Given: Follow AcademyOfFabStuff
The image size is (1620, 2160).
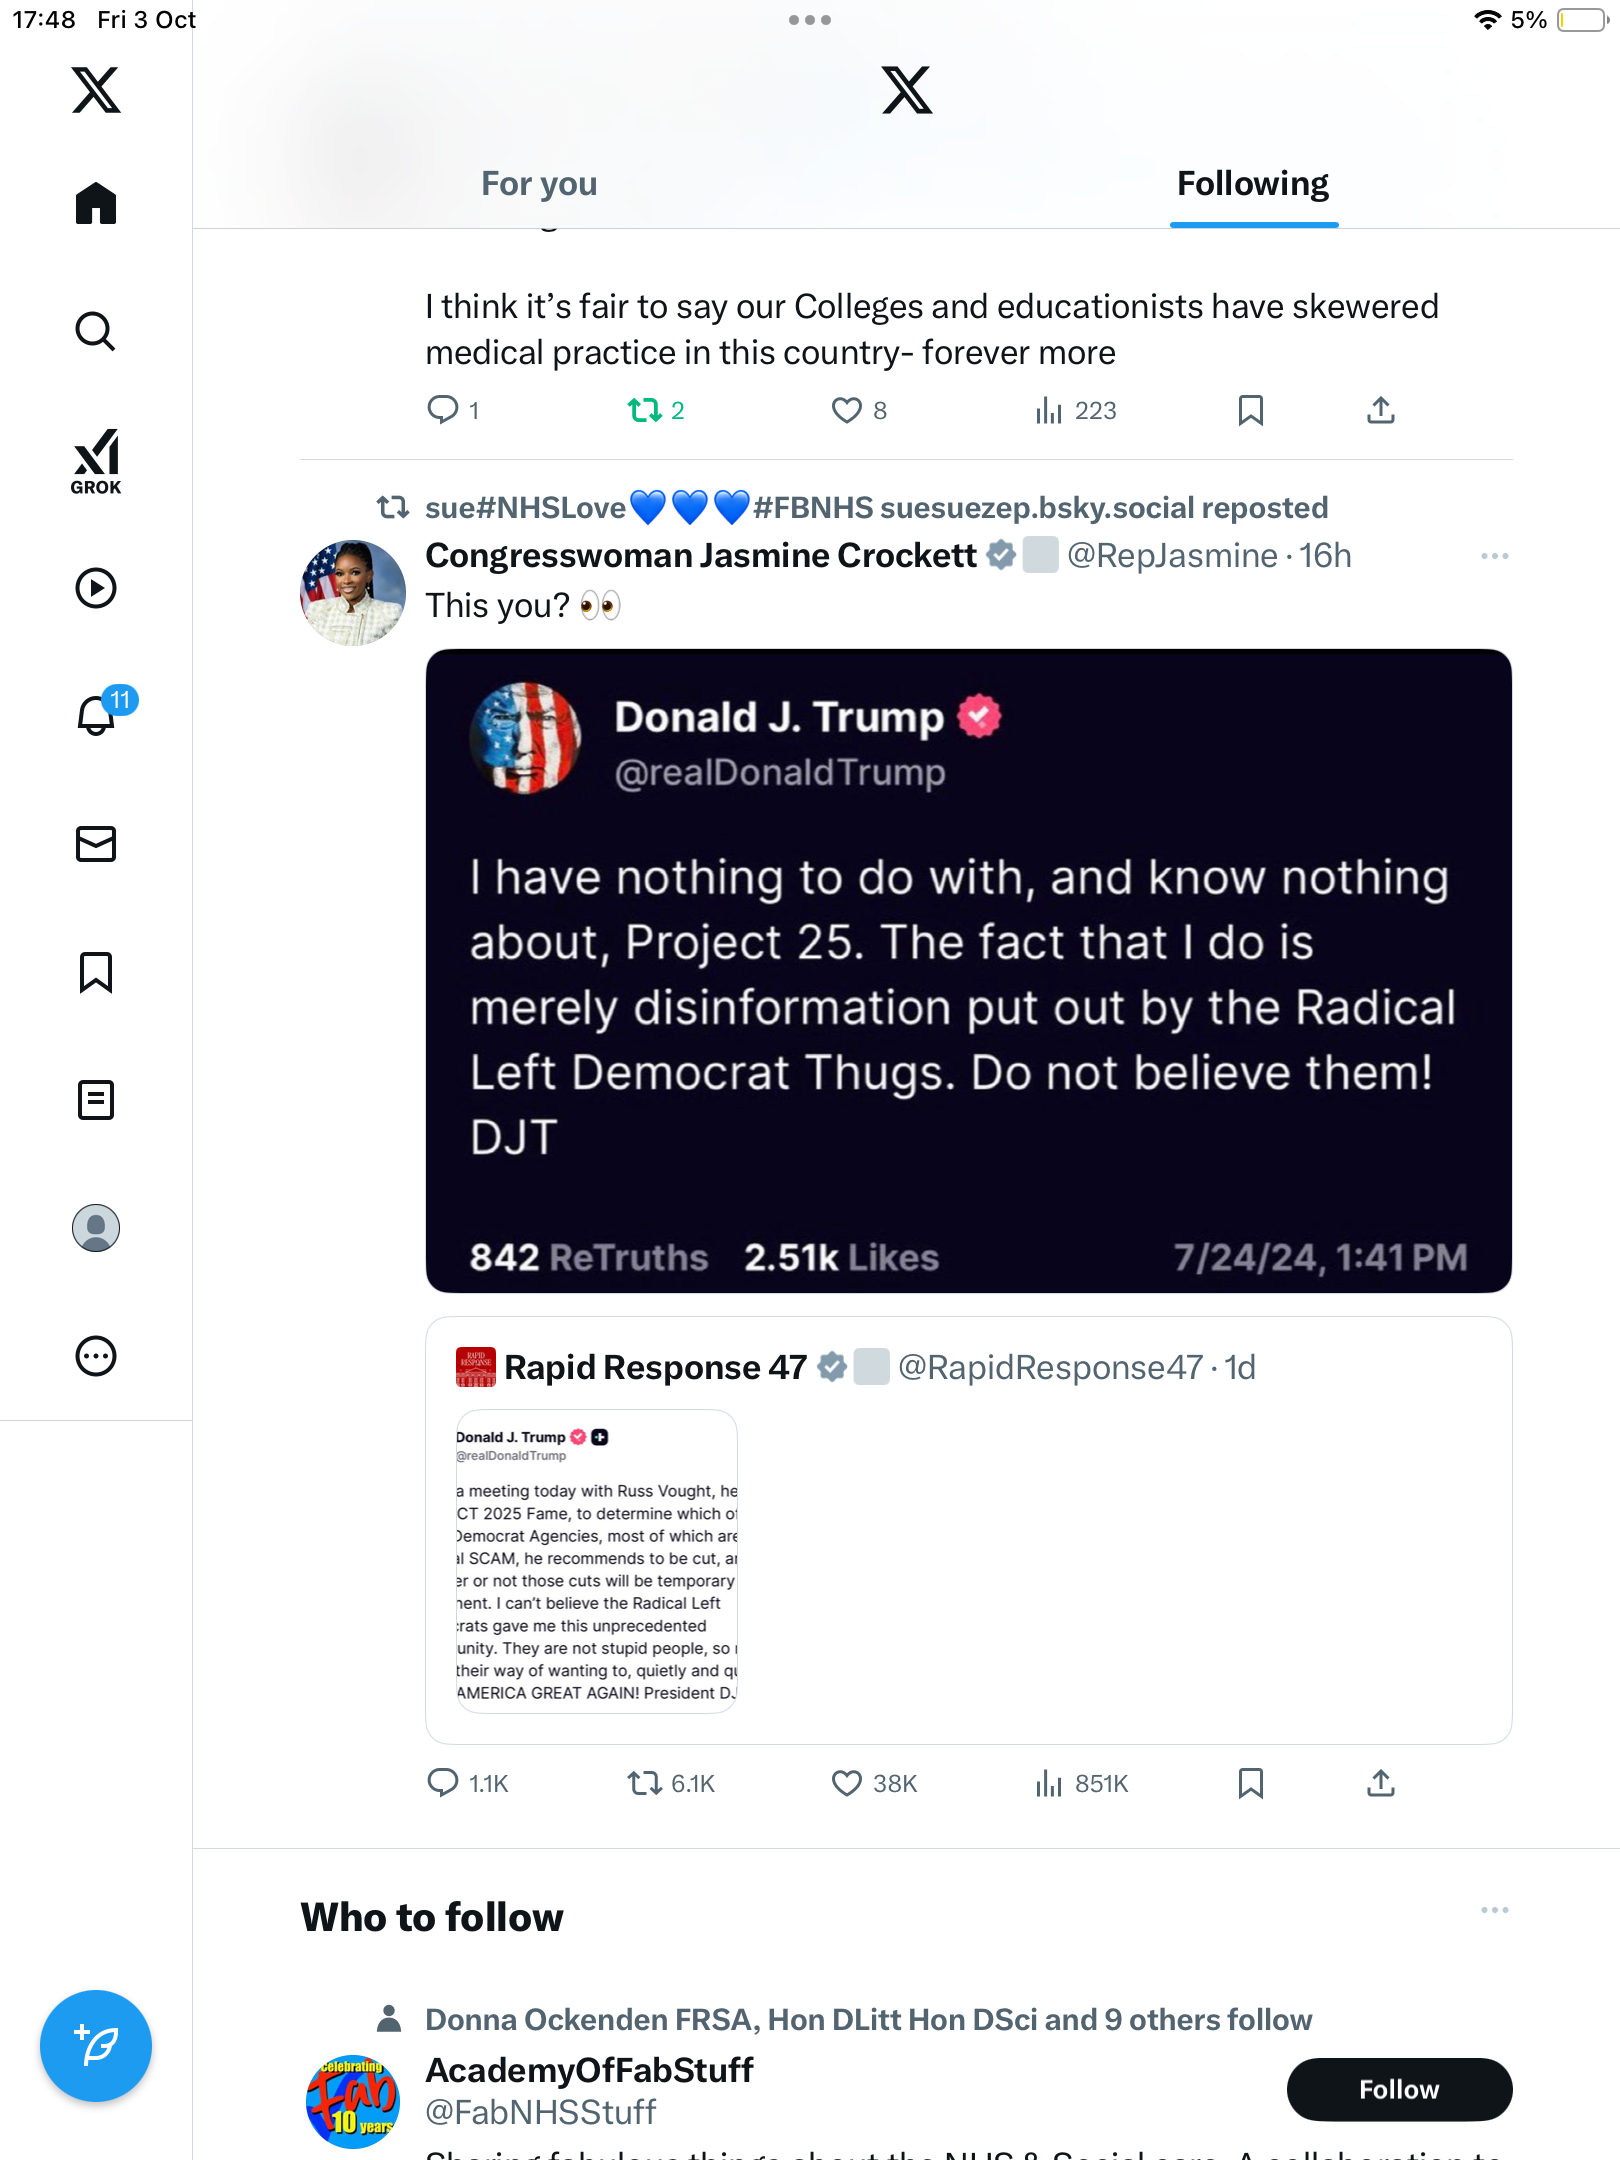Looking at the screenshot, I should click(1398, 2089).
